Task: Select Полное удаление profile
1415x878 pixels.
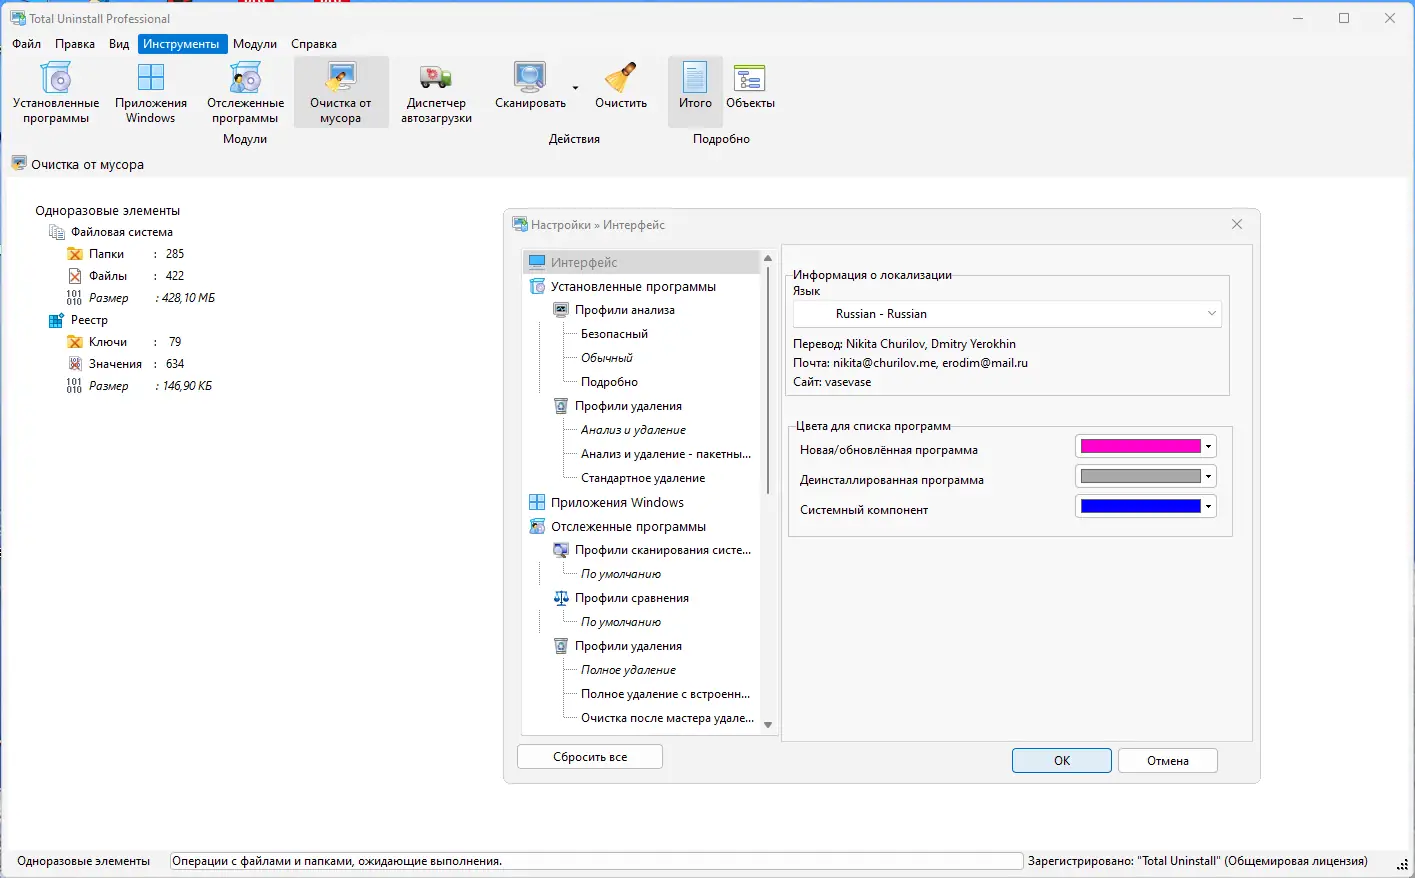Action: pyautogui.click(x=628, y=670)
